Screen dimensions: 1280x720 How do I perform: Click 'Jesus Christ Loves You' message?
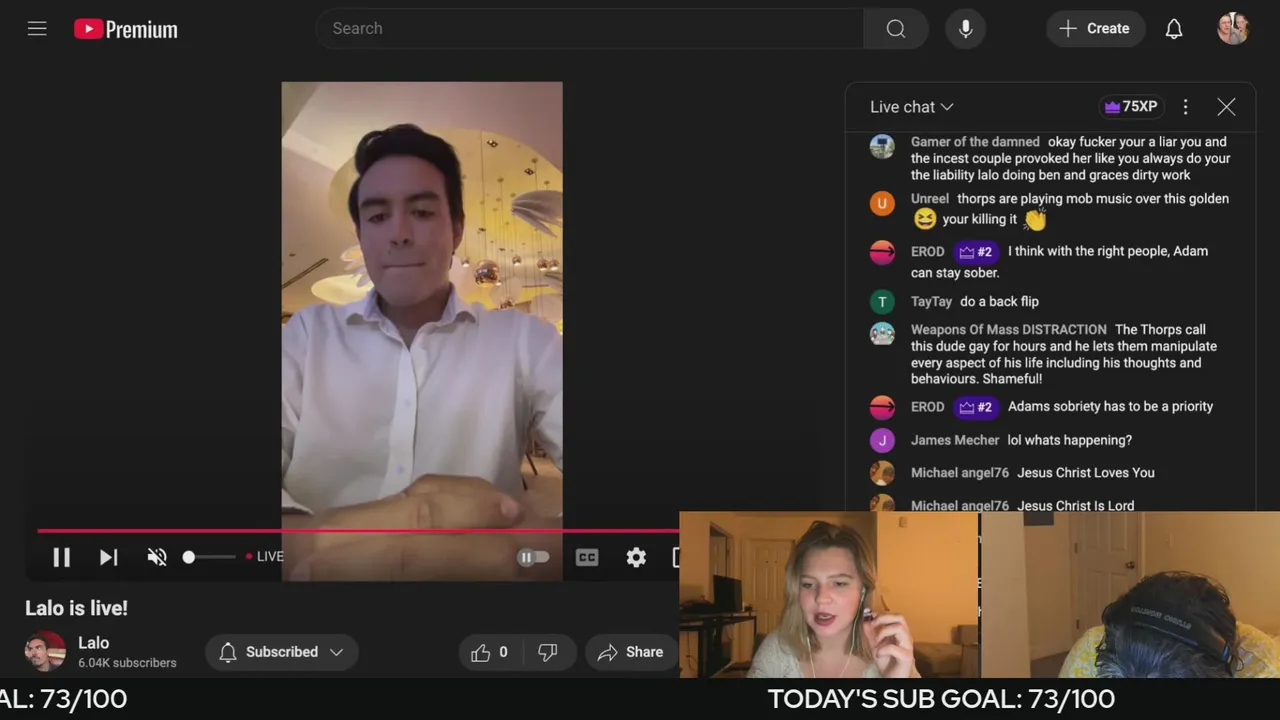pyautogui.click(x=1086, y=473)
